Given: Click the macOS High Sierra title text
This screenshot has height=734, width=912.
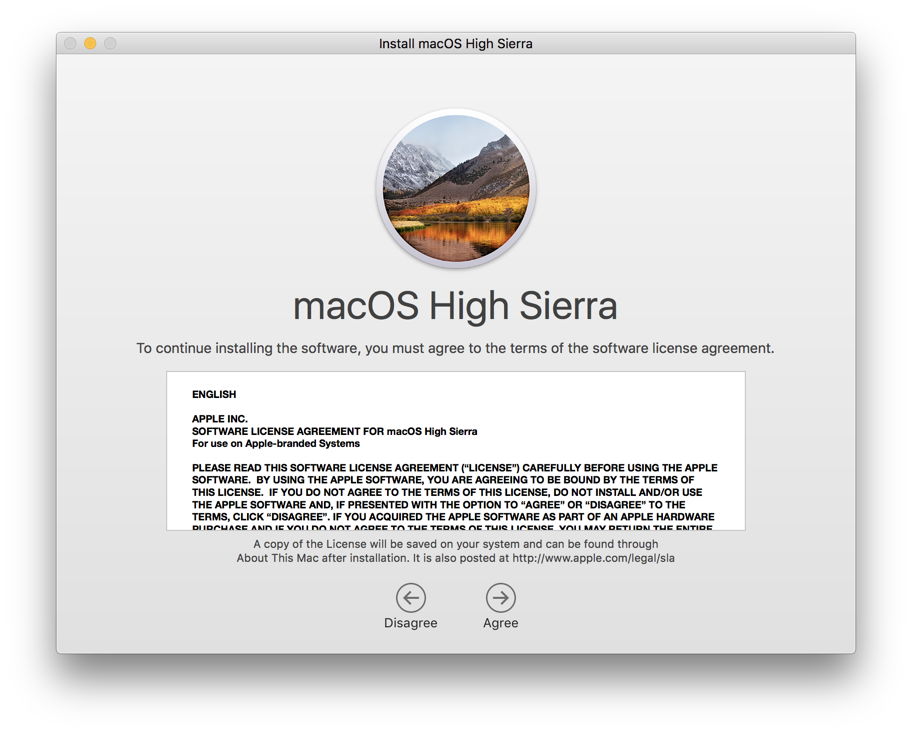Looking at the screenshot, I should [x=456, y=305].
